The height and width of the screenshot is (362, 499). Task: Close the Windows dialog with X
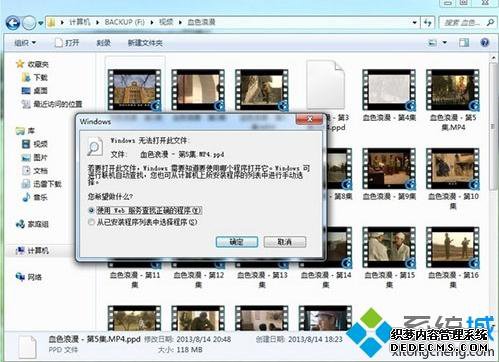point(309,119)
